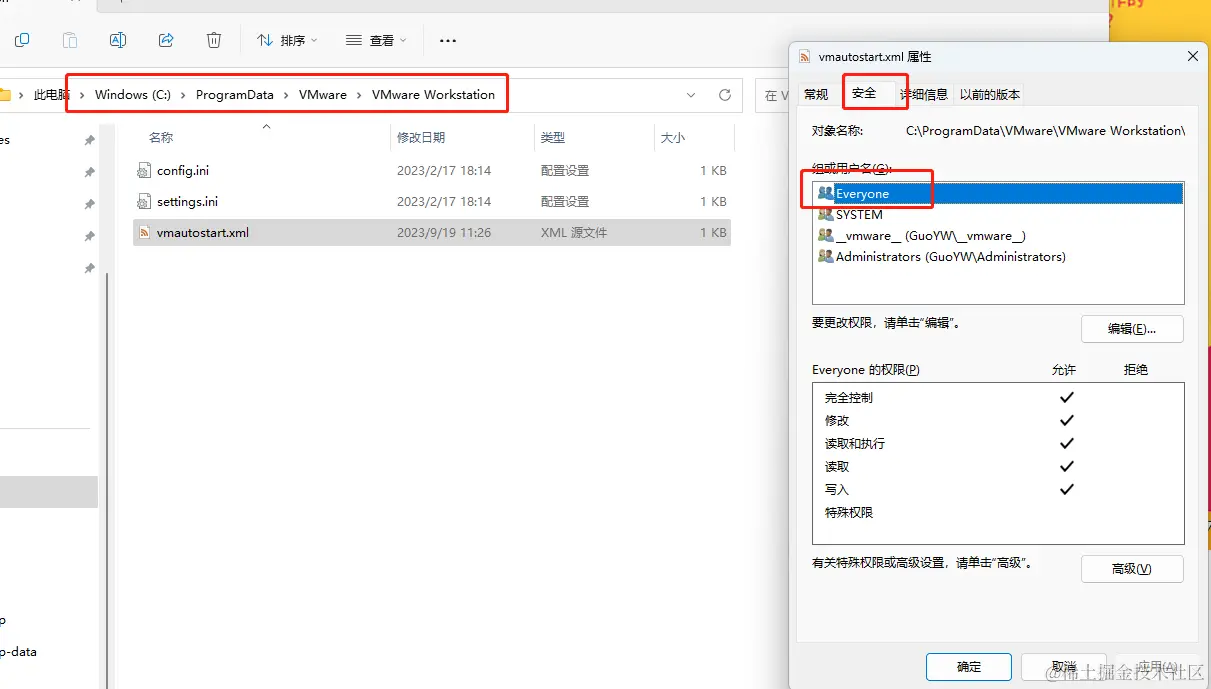This screenshot has height=689, width=1211.
Task: Click the Paste icon in Explorer toolbar
Action: click(x=70, y=40)
